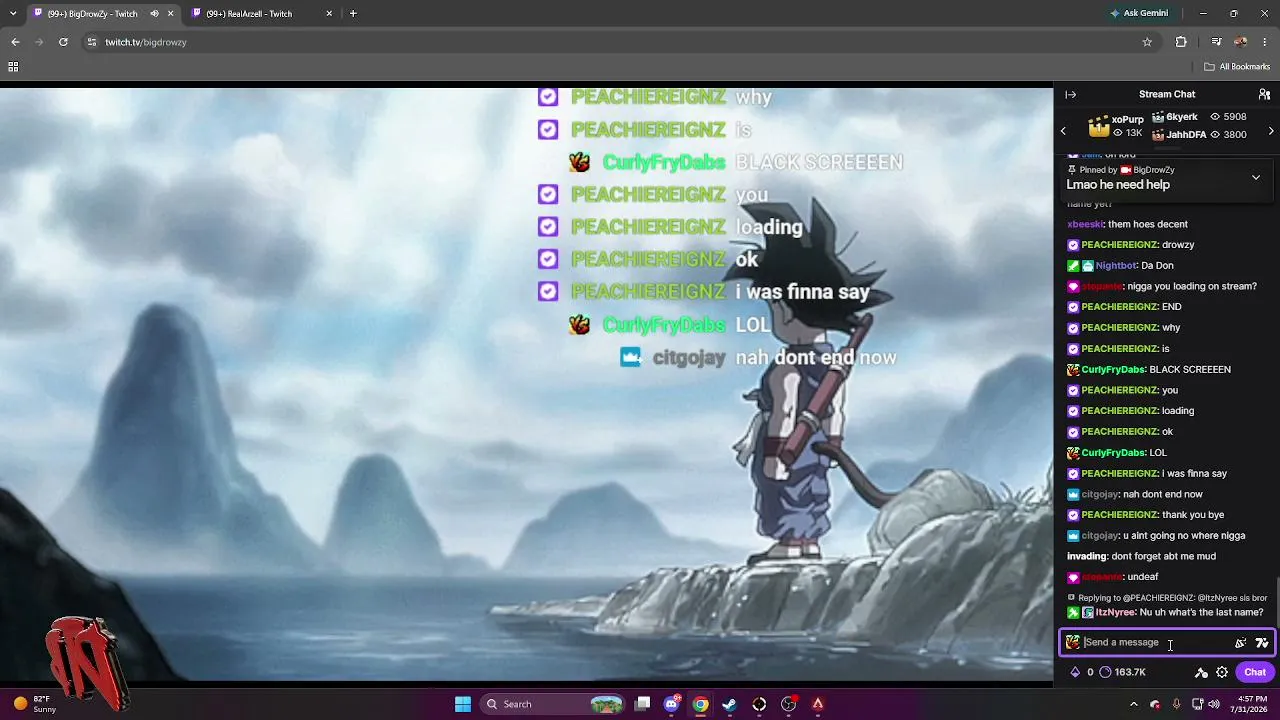1280x720 pixels.
Task: Select the chat message "thank you bye"
Action: click(1193, 515)
